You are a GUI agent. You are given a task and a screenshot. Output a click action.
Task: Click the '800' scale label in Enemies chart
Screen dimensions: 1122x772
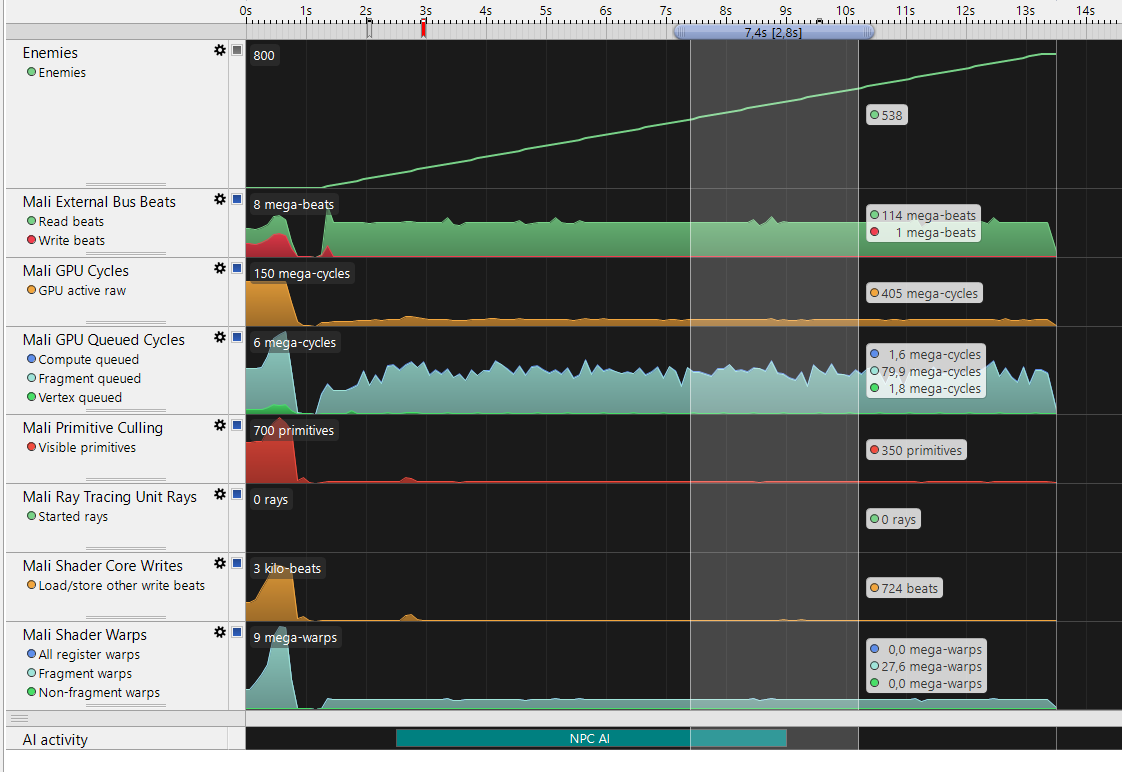pos(264,55)
